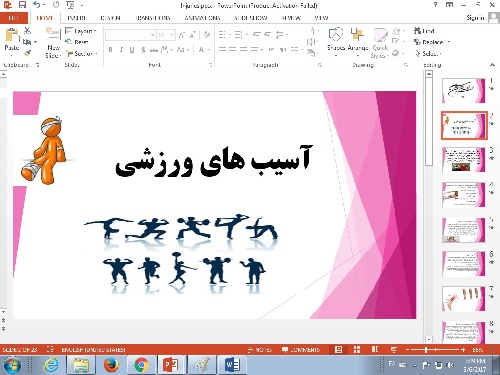Open the COMMENTS pane button
Viewport: 500px width, 375px height.
[x=301, y=349]
